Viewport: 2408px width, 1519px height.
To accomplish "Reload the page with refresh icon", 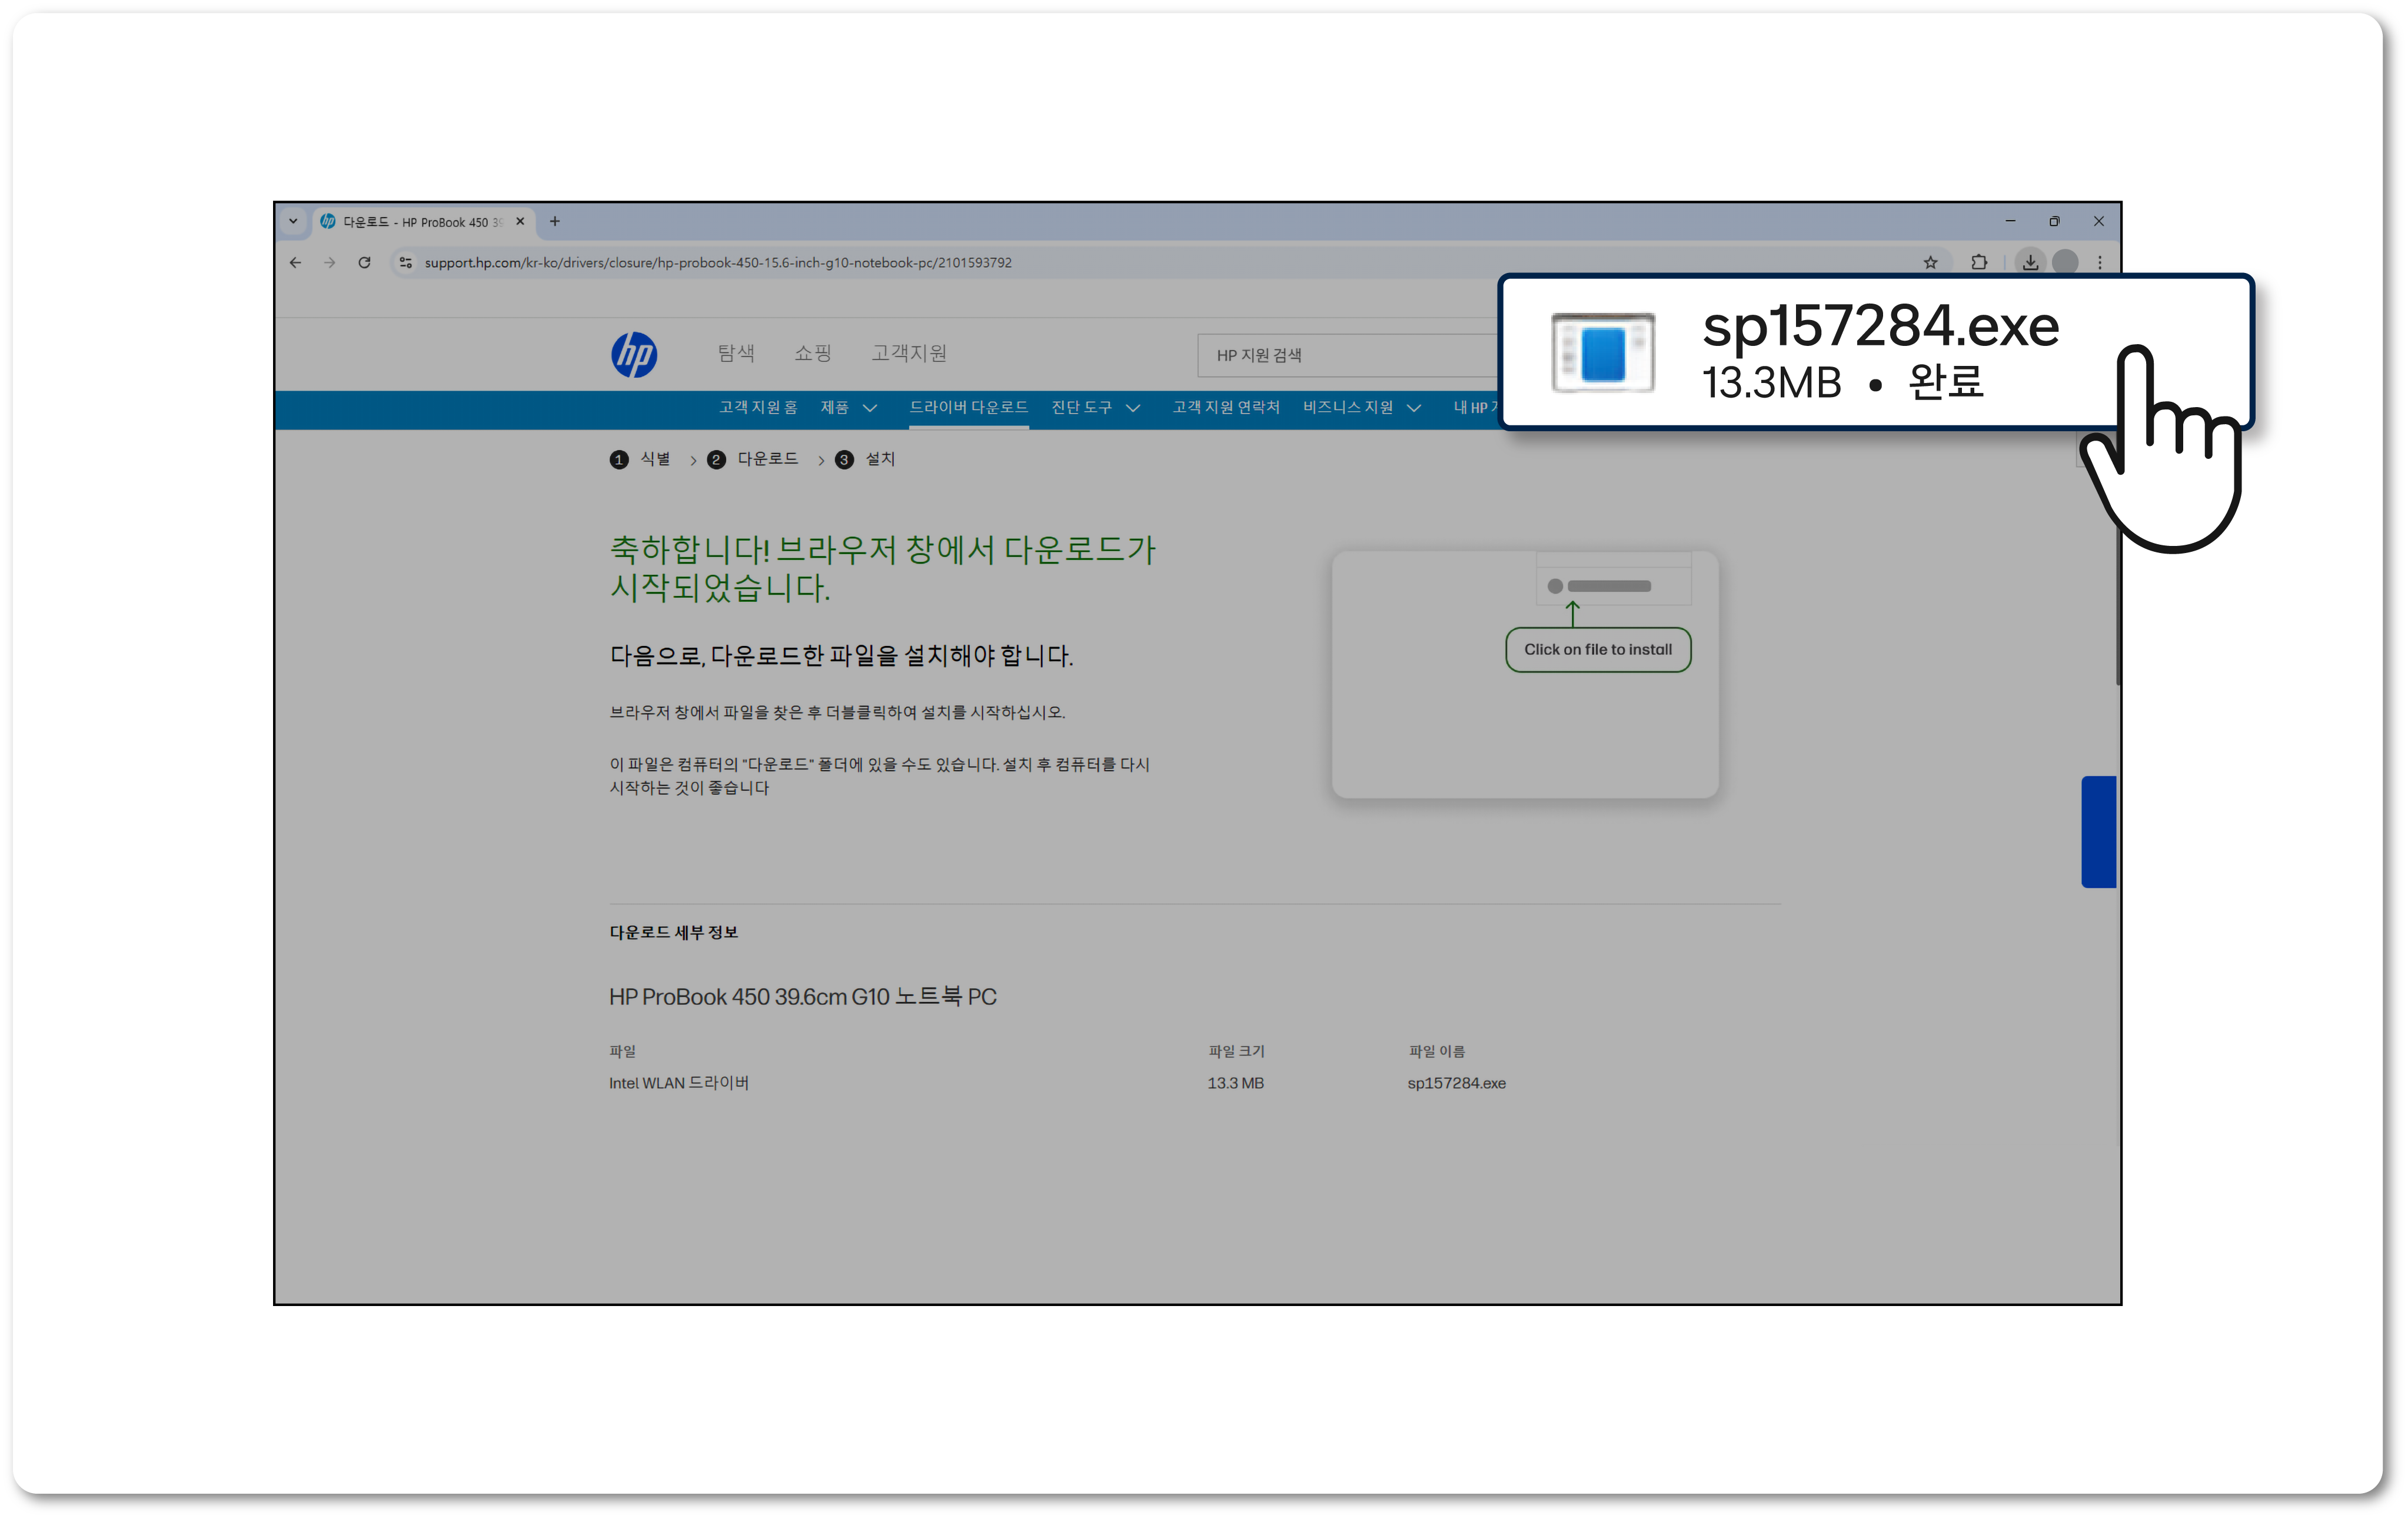I will pos(364,262).
